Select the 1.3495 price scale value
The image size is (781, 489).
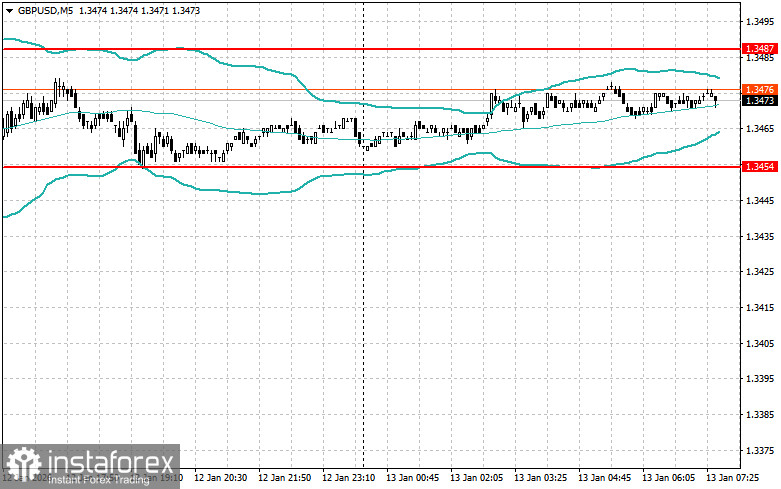760,21
